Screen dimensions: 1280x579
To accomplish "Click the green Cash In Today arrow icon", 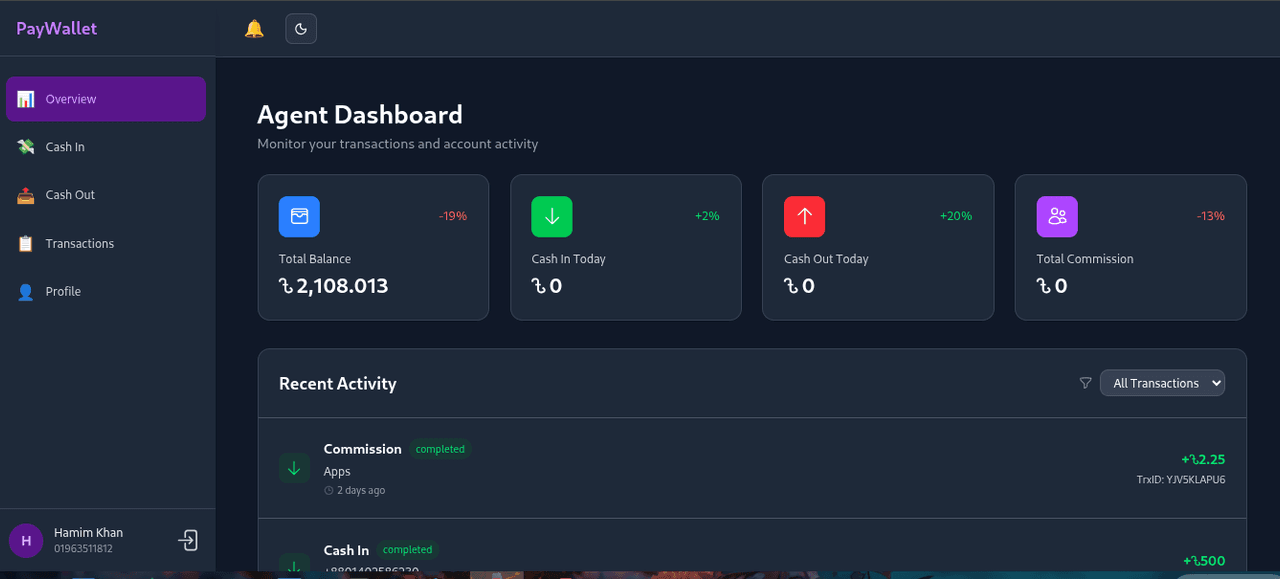I will click(x=552, y=216).
